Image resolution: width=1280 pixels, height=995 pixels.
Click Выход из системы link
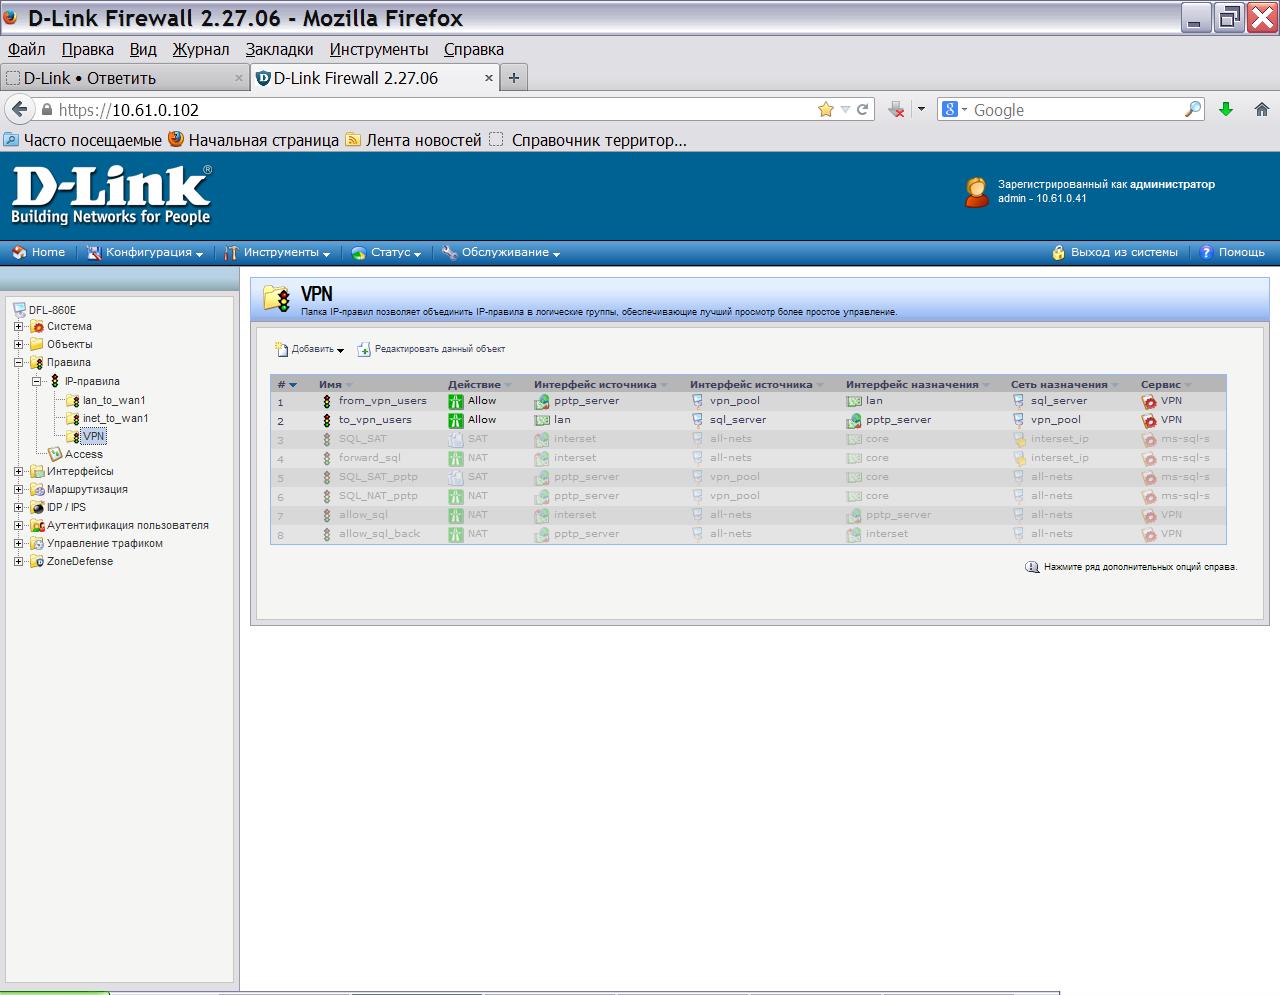pos(1124,253)
